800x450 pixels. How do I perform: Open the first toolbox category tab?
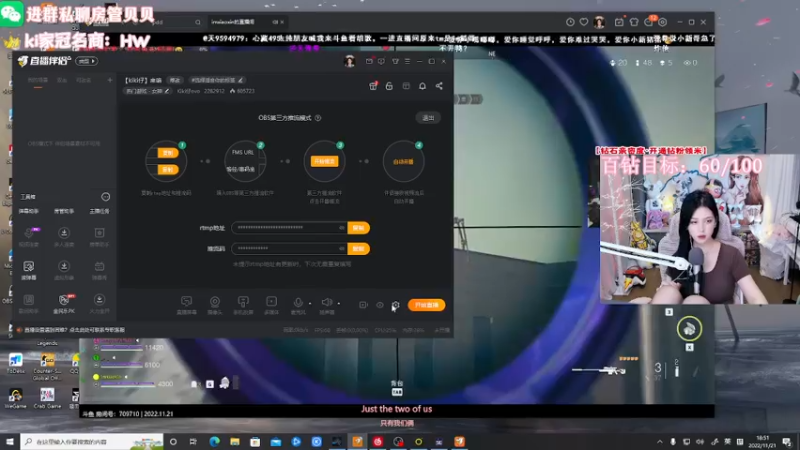tap(29, 211)
